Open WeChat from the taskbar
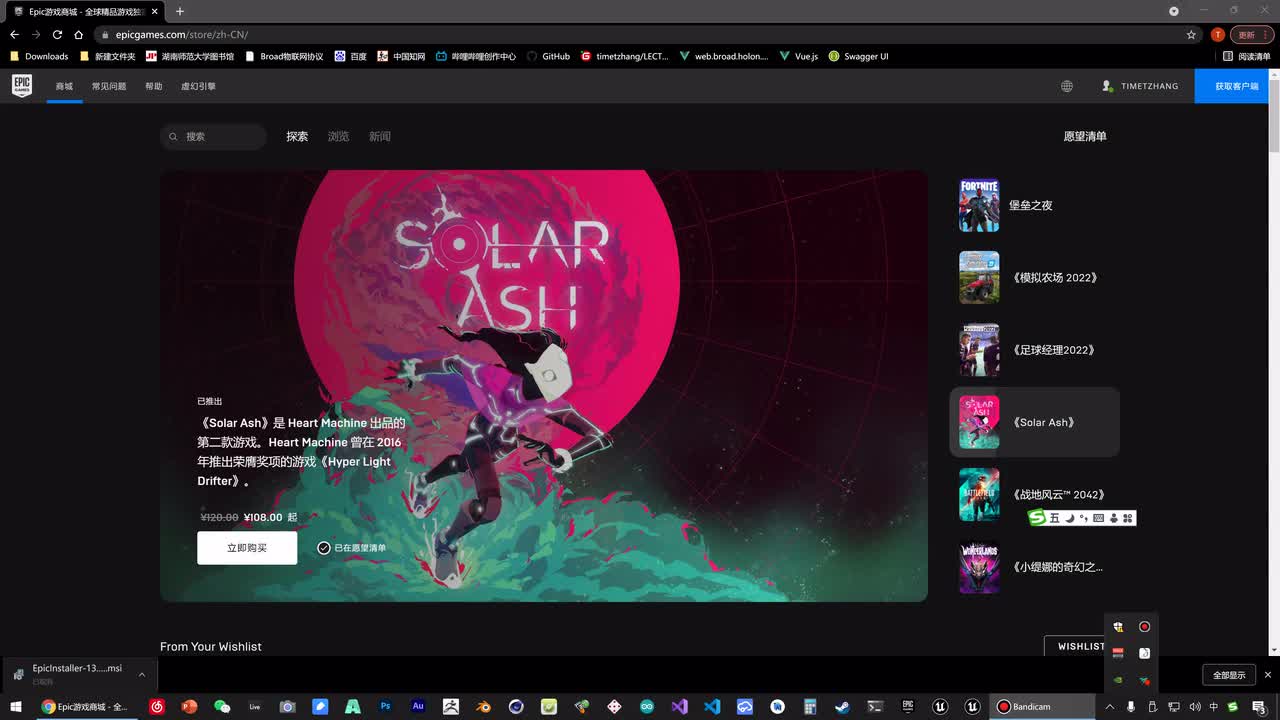 (222, 706)
